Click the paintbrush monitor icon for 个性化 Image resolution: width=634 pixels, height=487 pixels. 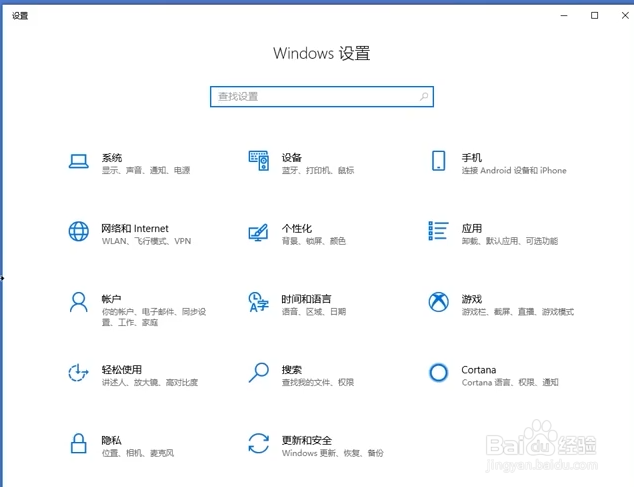[258, 232]
